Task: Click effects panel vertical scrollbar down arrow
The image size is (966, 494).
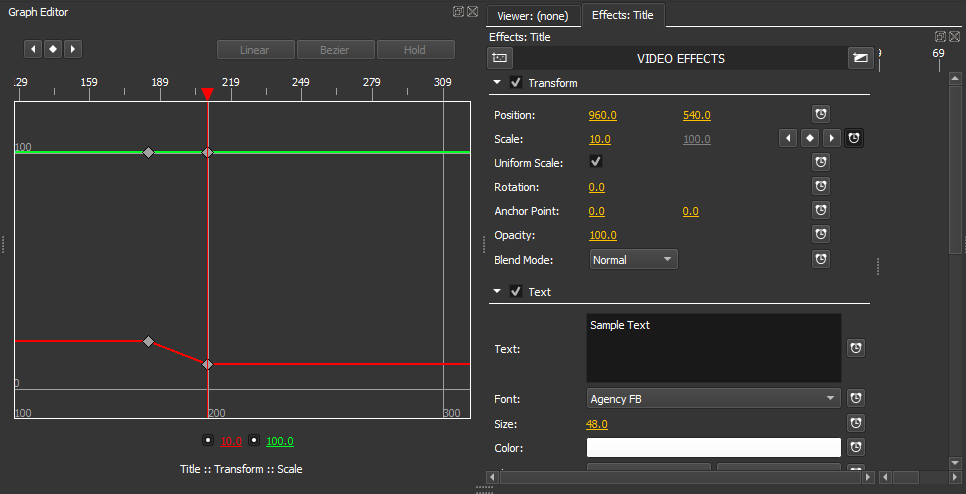Action: (956, 463)
